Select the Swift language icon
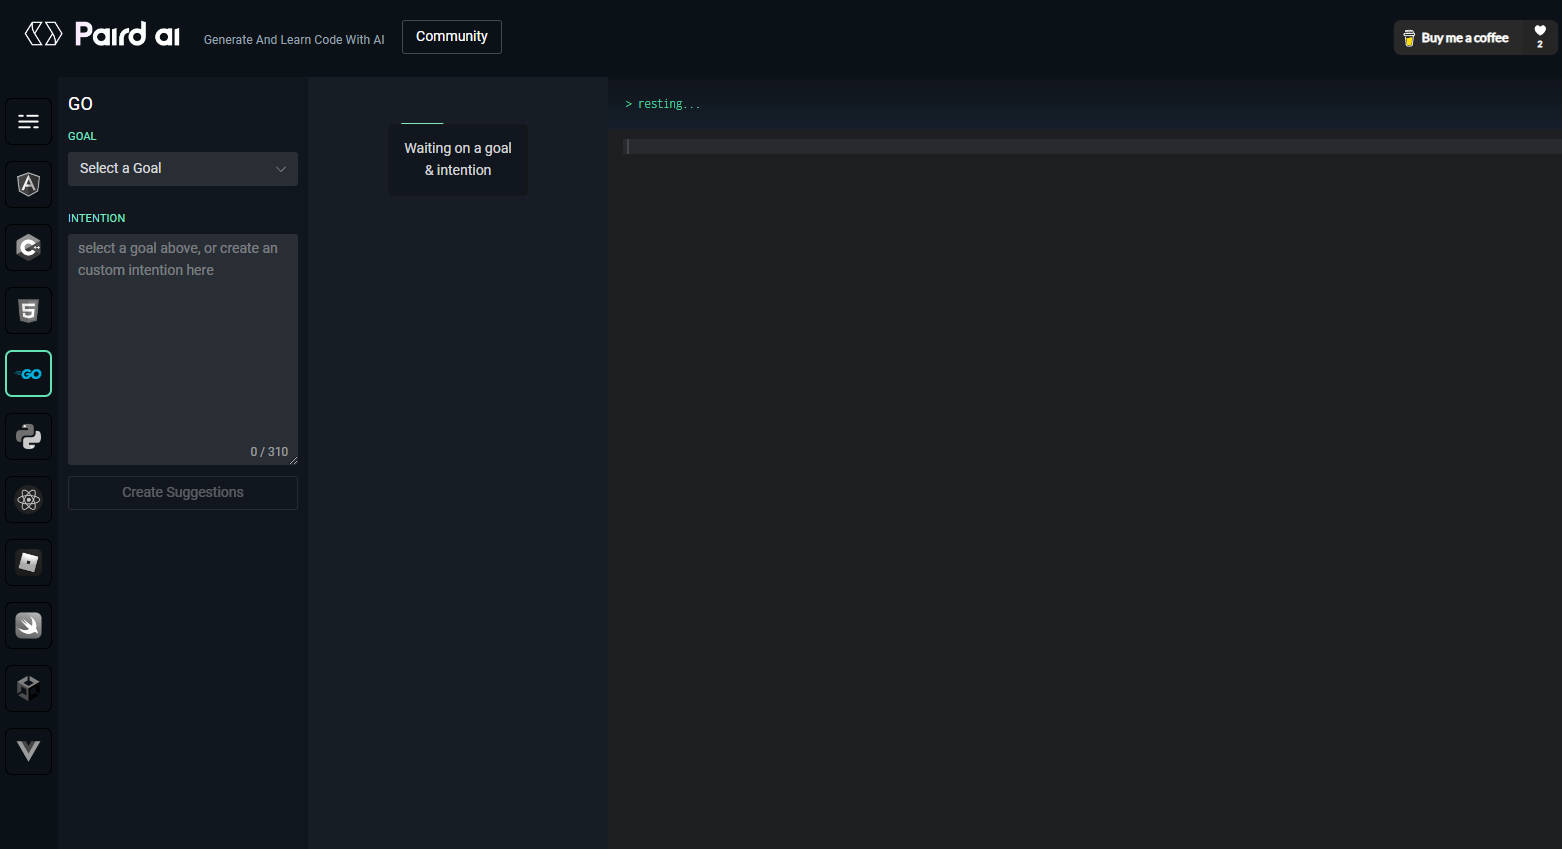1562x849 pixels. coord(28,626)
